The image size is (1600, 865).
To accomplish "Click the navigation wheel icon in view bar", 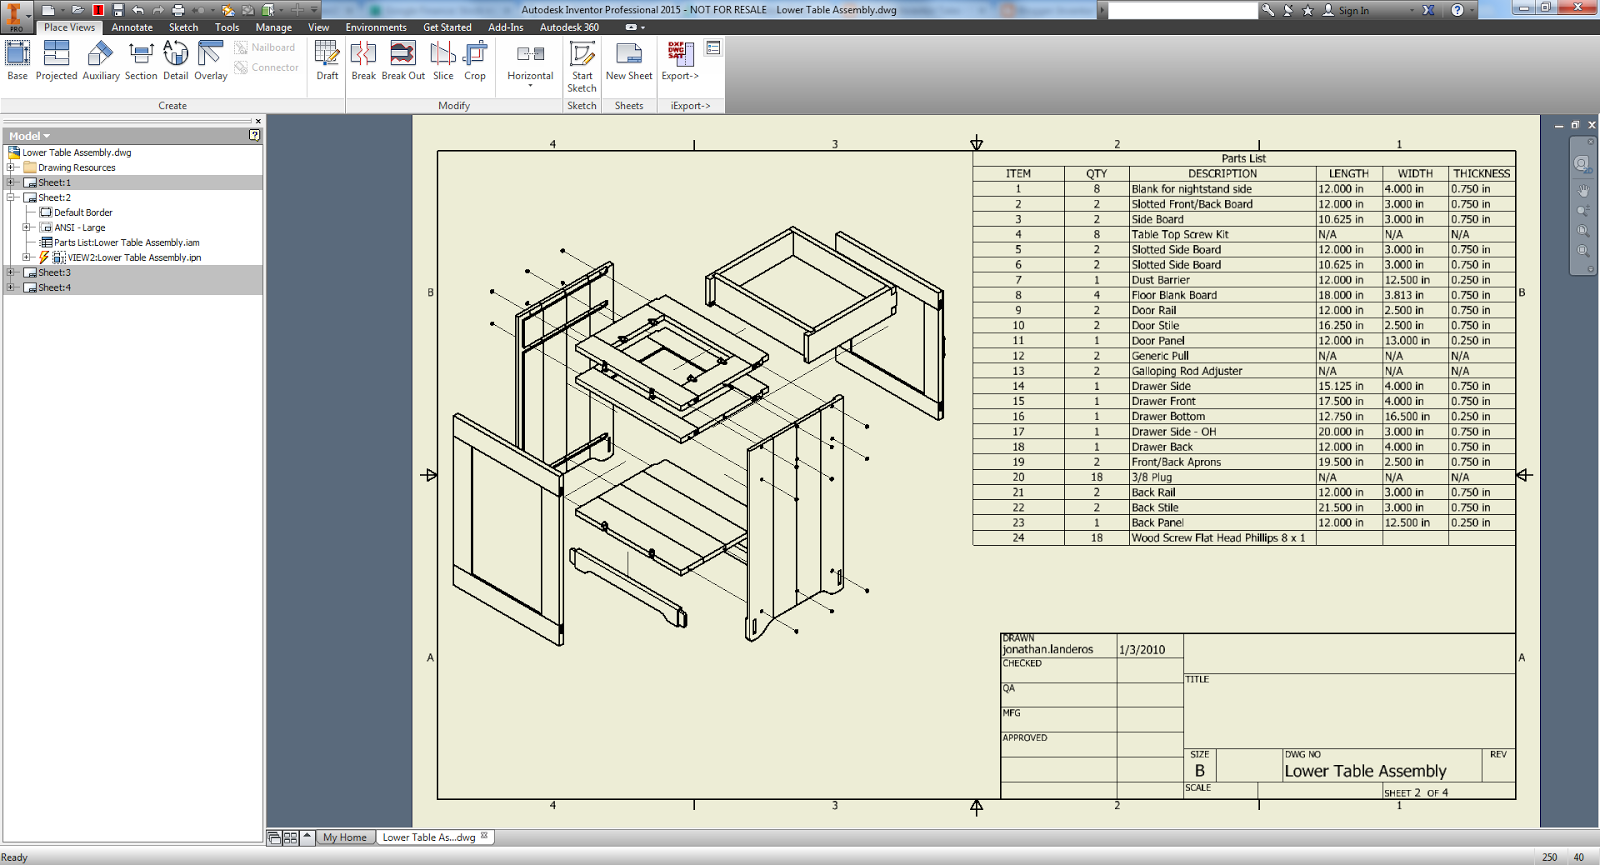I will (1582, 163).
